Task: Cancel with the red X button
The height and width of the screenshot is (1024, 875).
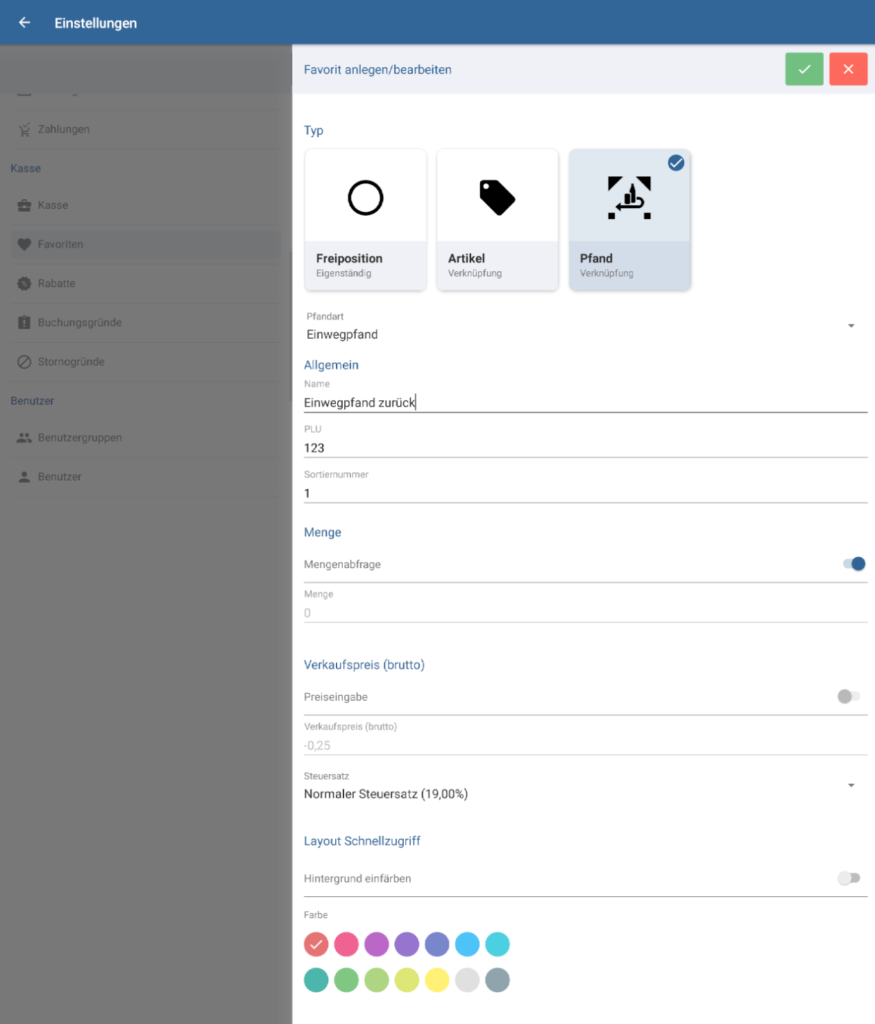Action: point(848,69)
